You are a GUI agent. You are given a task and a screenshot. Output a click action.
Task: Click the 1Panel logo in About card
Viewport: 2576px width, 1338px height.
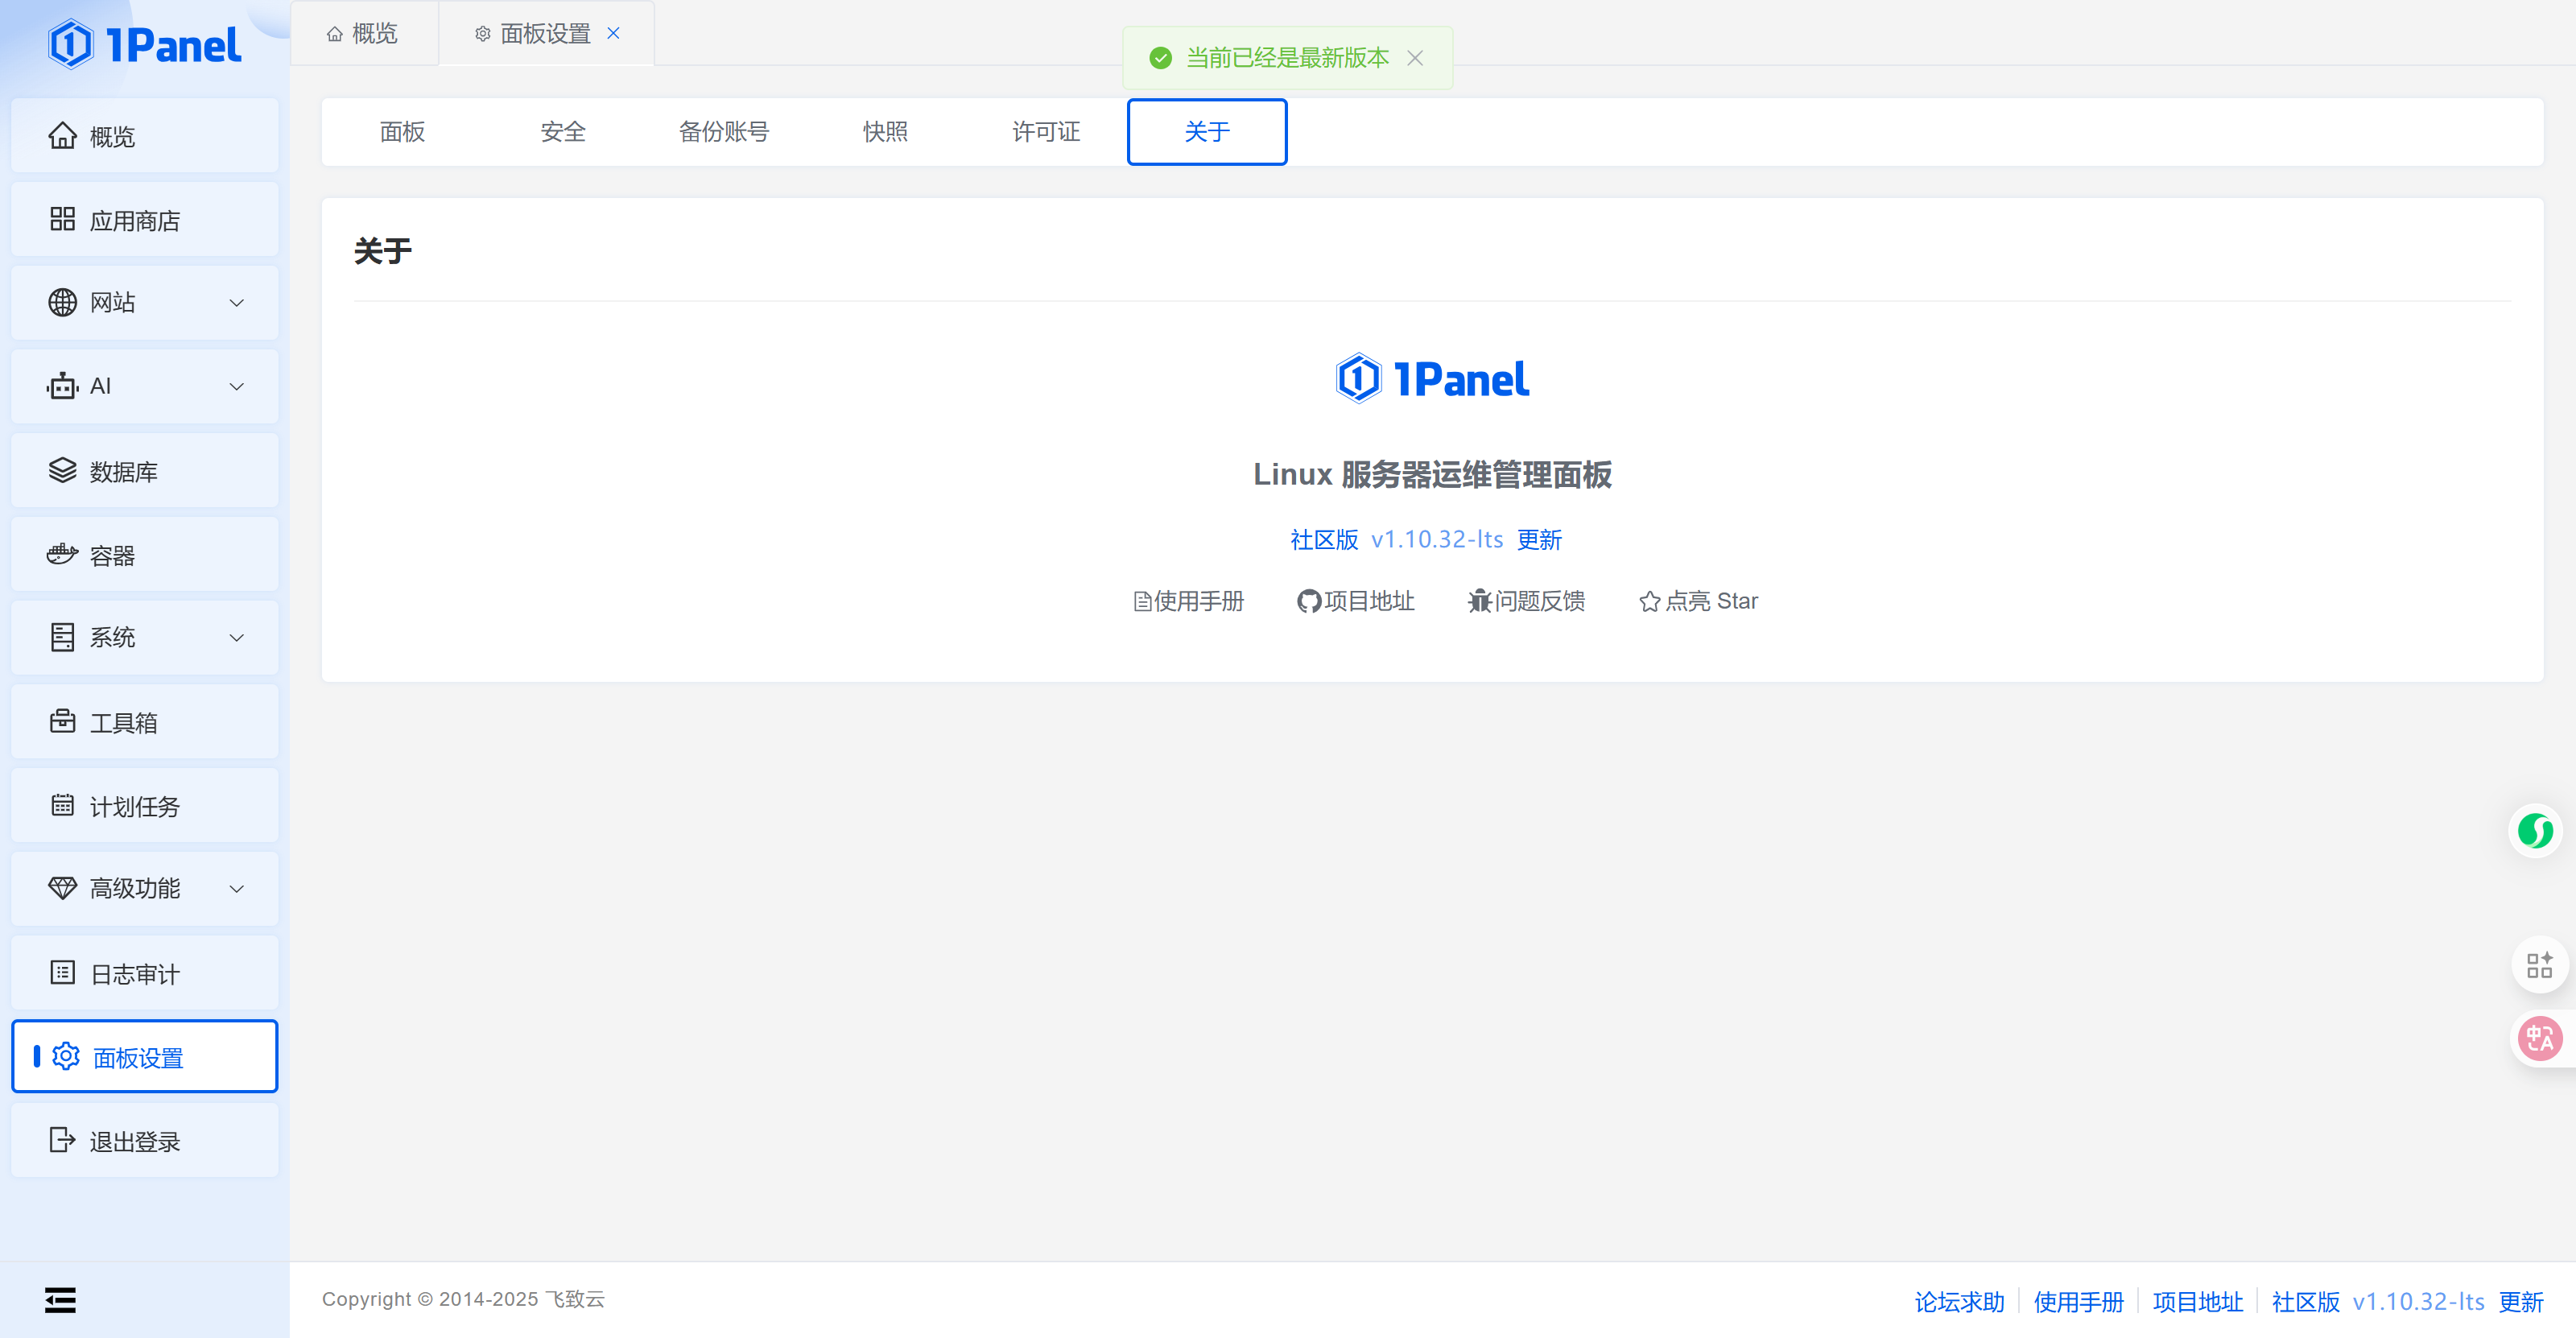1432,379
